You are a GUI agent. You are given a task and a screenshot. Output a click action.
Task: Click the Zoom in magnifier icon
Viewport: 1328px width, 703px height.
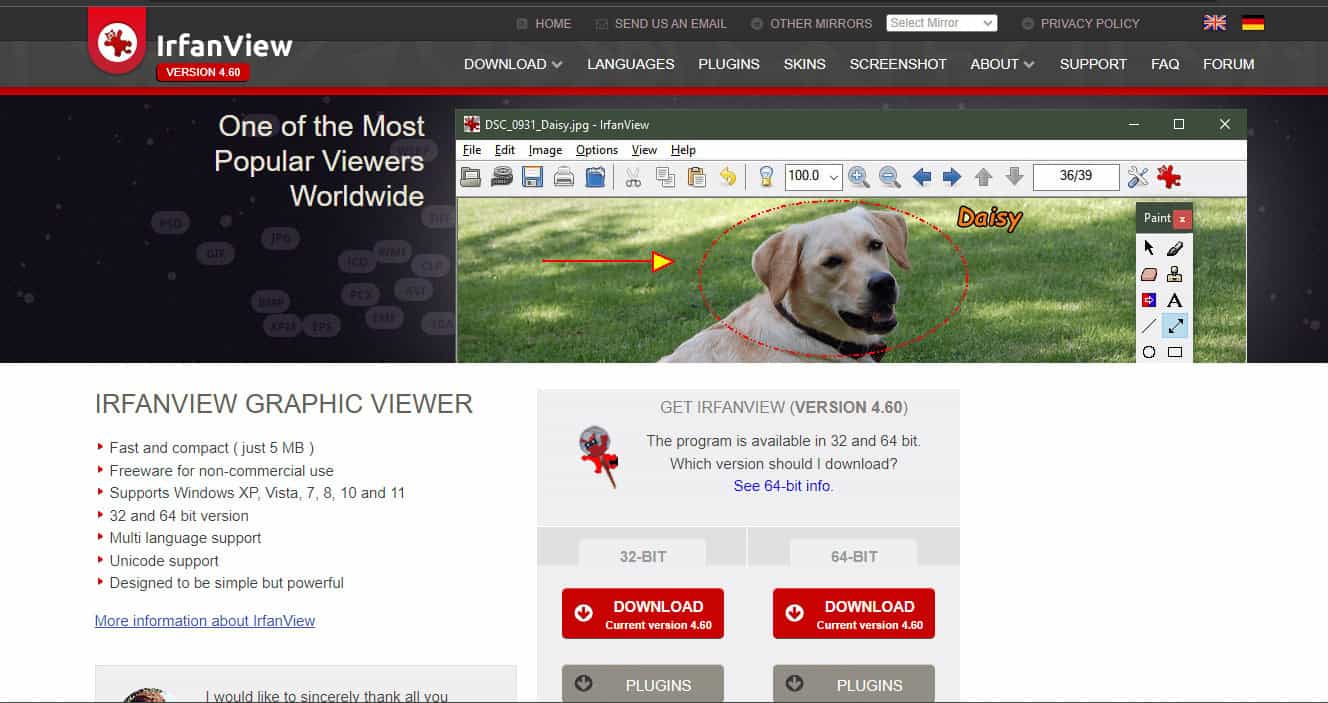858,177
